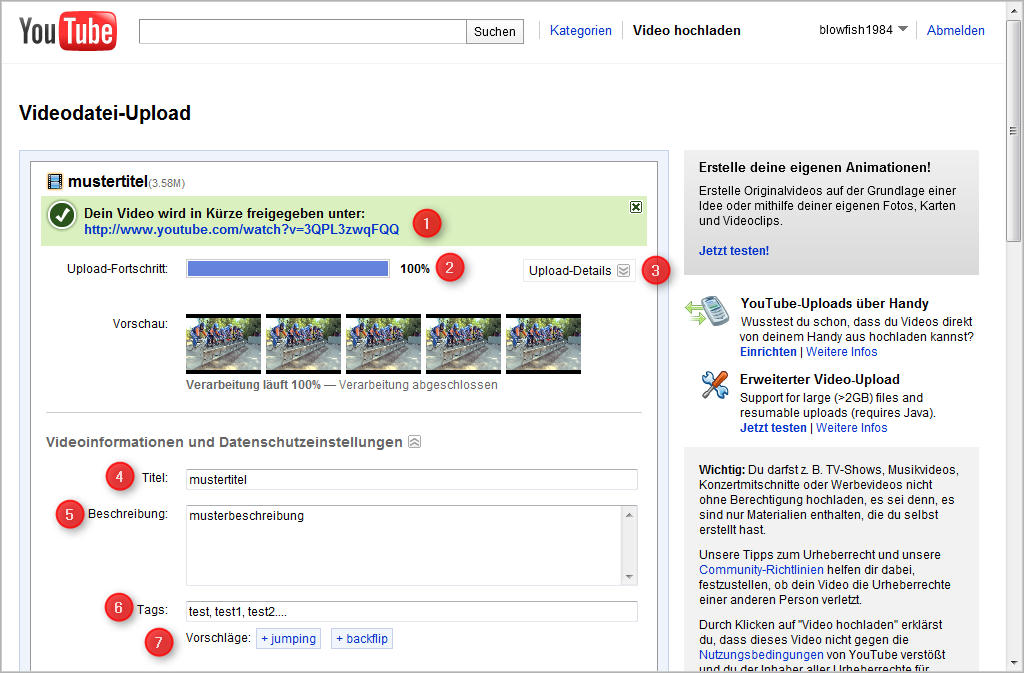1024x673 pixels.
Task: Open the blowfish1984 account dropdown
Action: pos(863,30)
